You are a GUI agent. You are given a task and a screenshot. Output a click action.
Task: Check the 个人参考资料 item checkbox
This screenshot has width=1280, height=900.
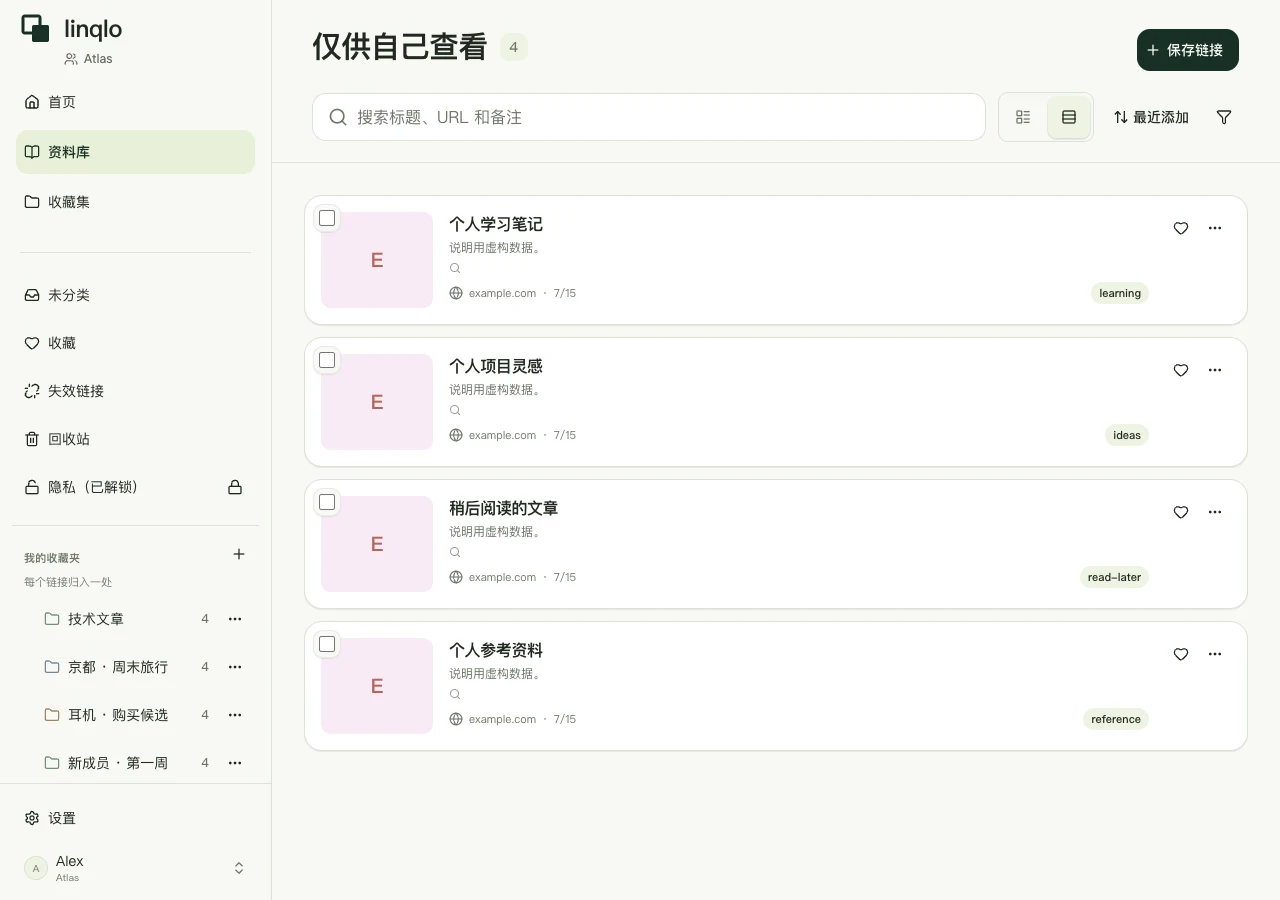(x=327, y=644)
